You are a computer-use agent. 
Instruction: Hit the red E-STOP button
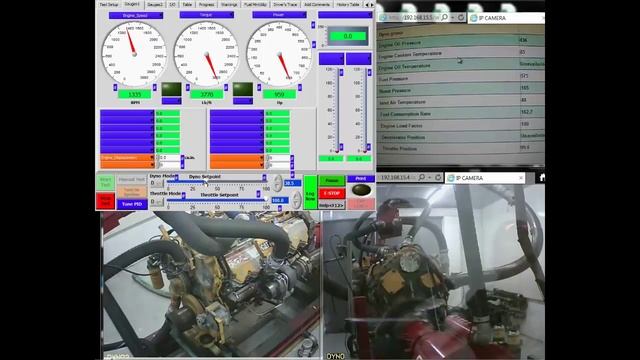[332, 193]
